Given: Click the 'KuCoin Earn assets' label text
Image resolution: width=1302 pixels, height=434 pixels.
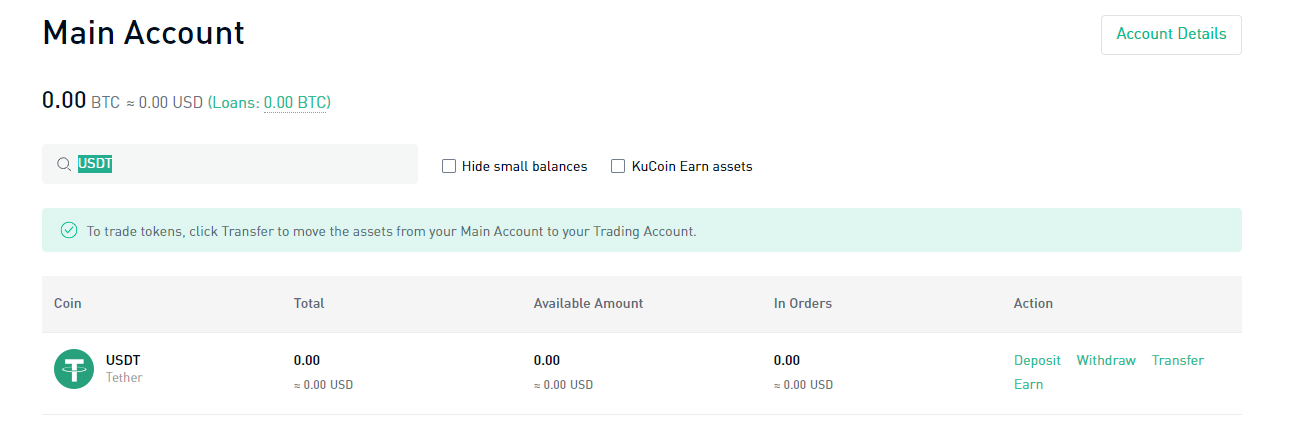Looking at the screenshot, I should coord(692,166).
